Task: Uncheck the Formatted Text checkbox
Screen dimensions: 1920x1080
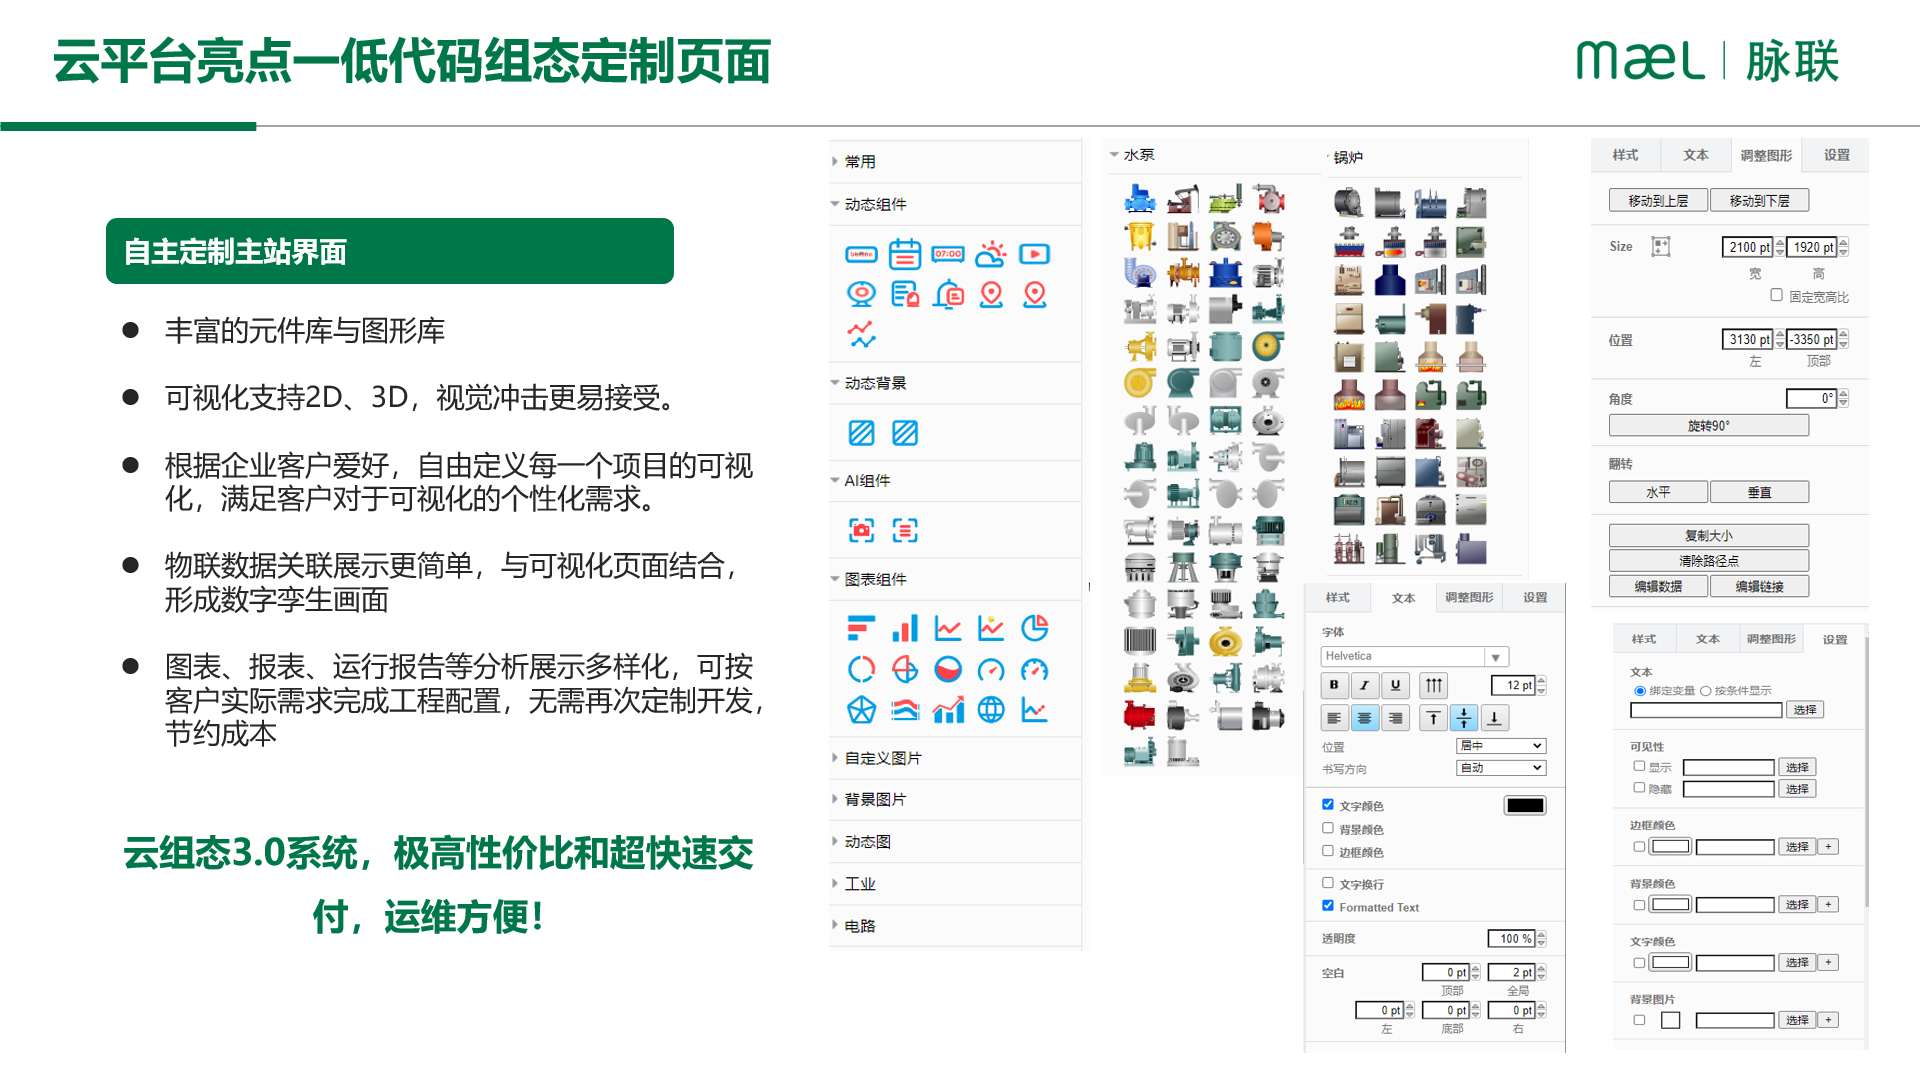Action: 1328,906
